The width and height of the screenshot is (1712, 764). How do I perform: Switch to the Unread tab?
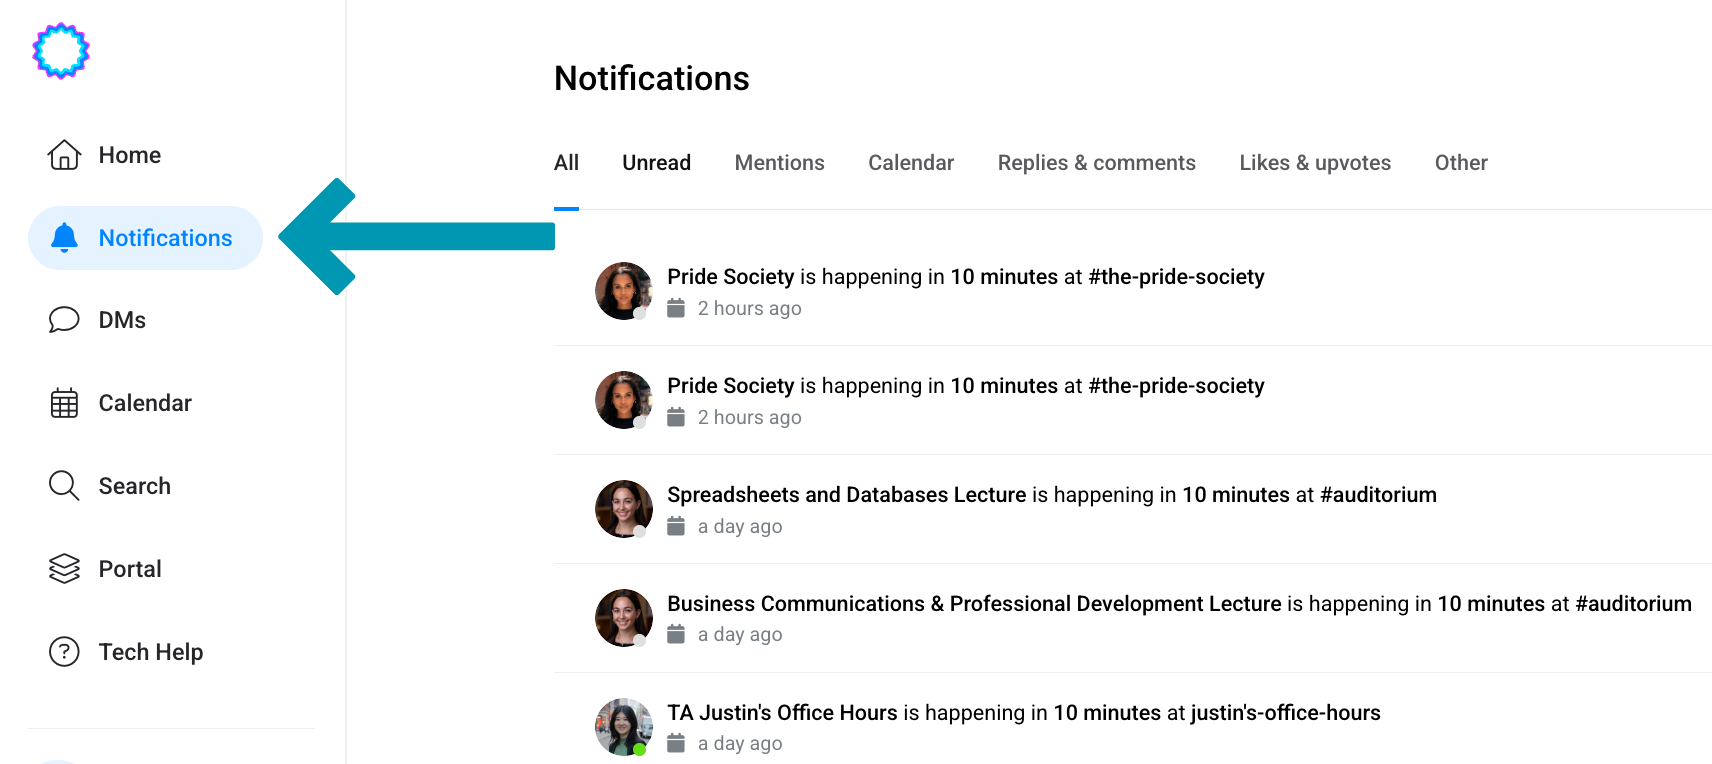coord(656,163)
